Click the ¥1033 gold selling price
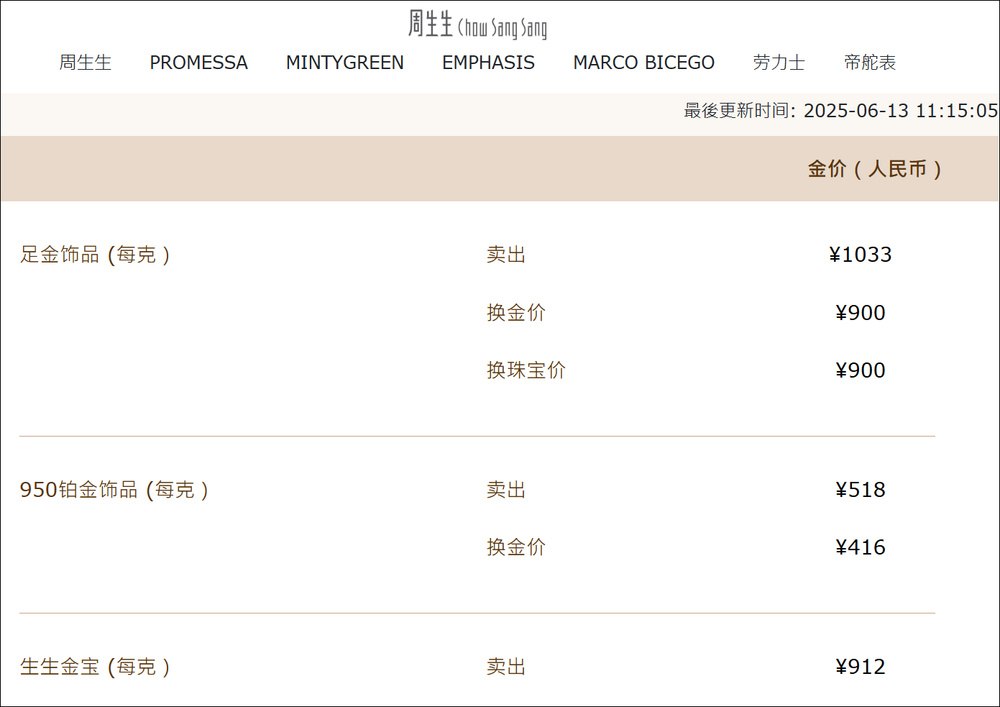This screenshot has height=707, width=1000. (860, 255)
